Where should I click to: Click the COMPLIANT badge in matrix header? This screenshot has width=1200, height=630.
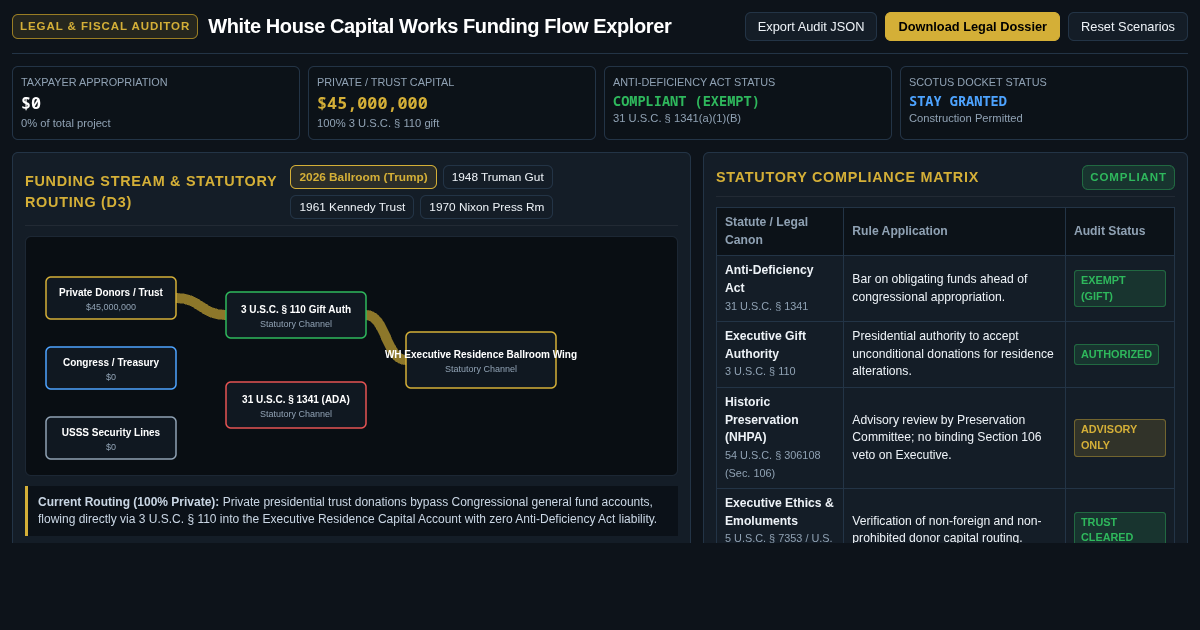click(1128, 177)
